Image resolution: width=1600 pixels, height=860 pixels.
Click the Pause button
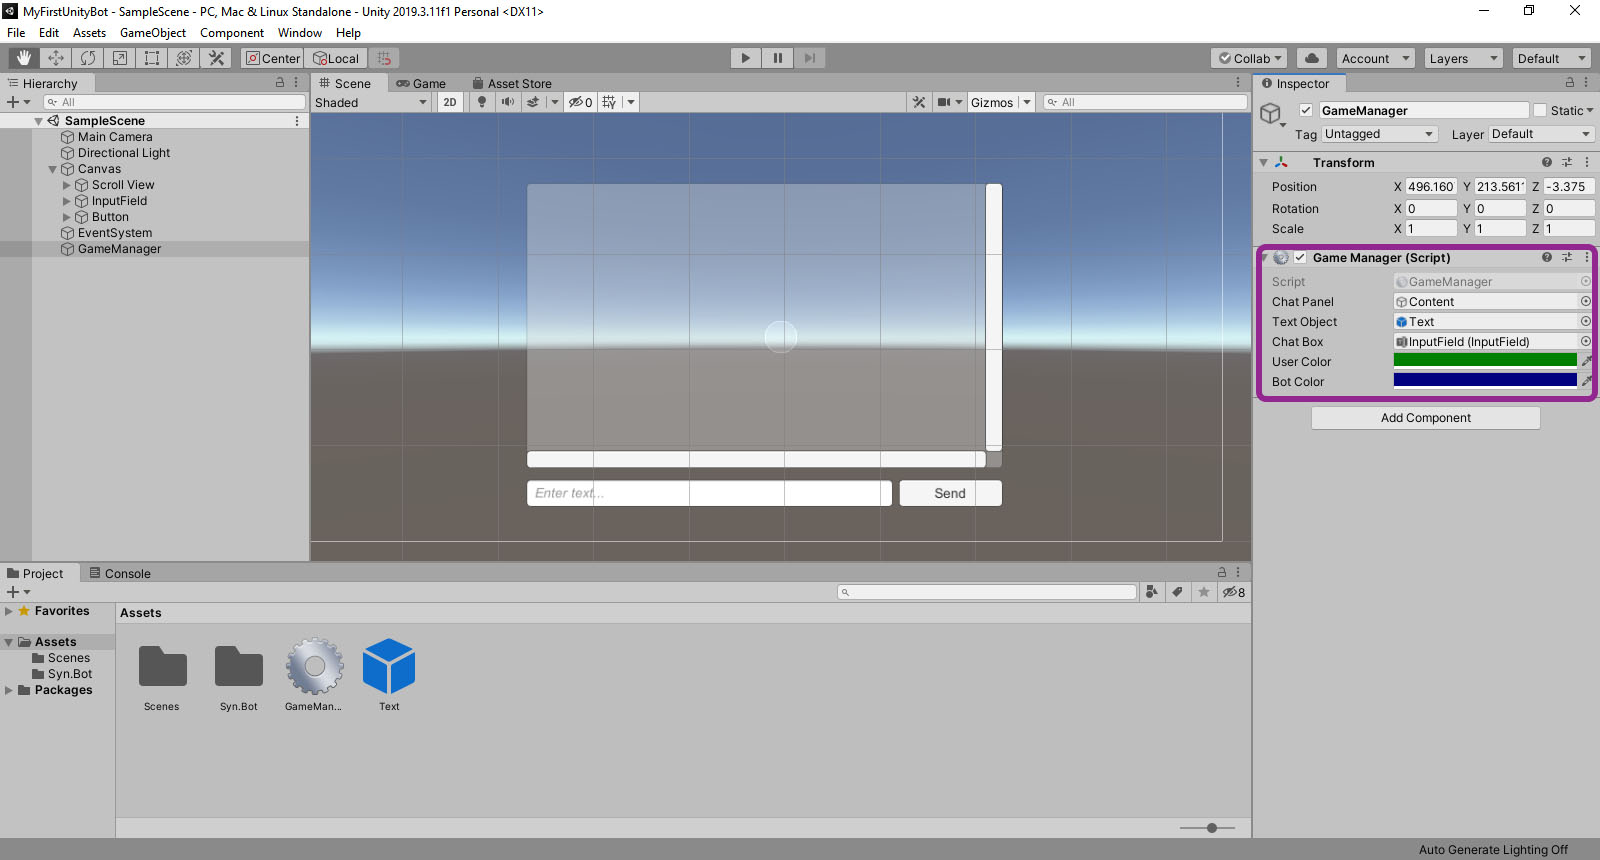pyautogui.click(x=777, y=58)
